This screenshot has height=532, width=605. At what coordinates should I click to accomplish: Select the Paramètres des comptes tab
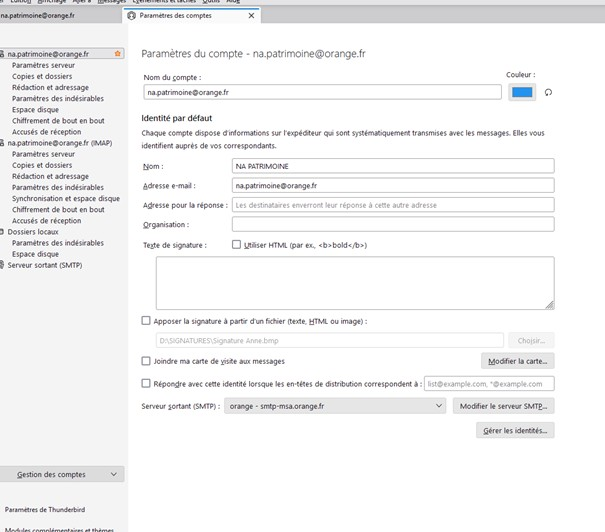191,15
